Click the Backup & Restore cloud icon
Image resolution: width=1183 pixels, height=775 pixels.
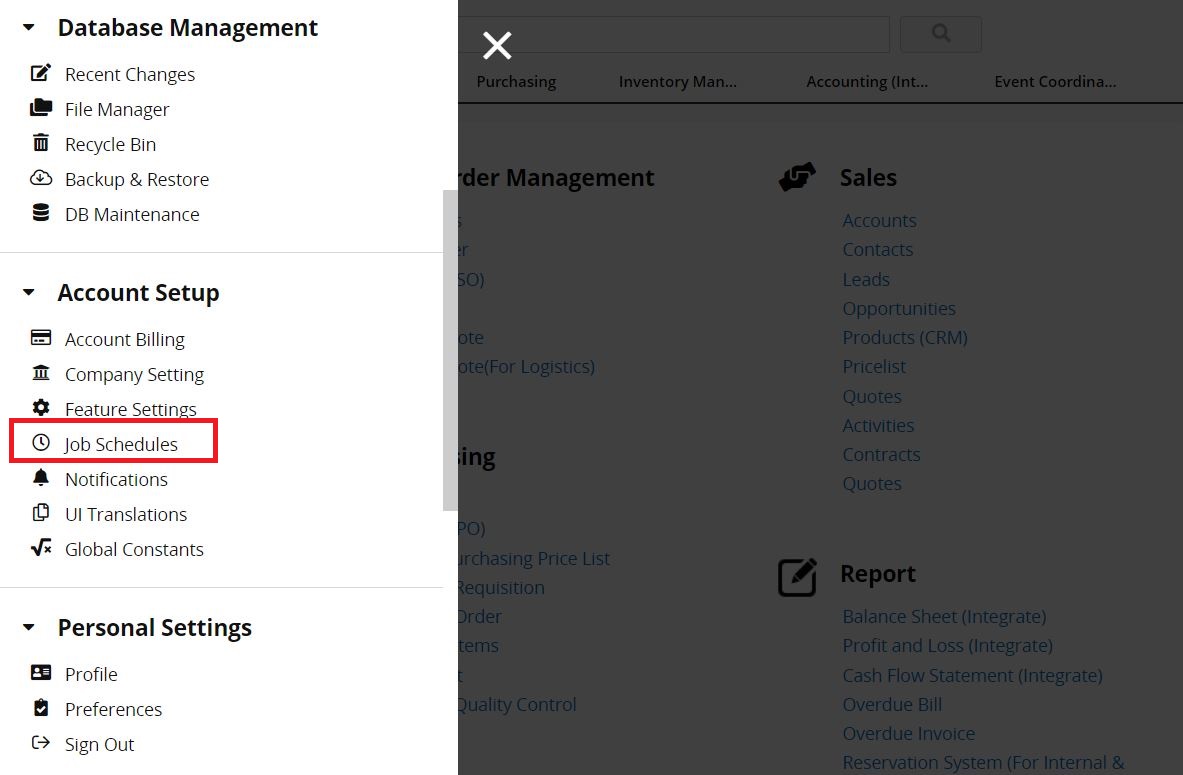[x=41, y=178]
